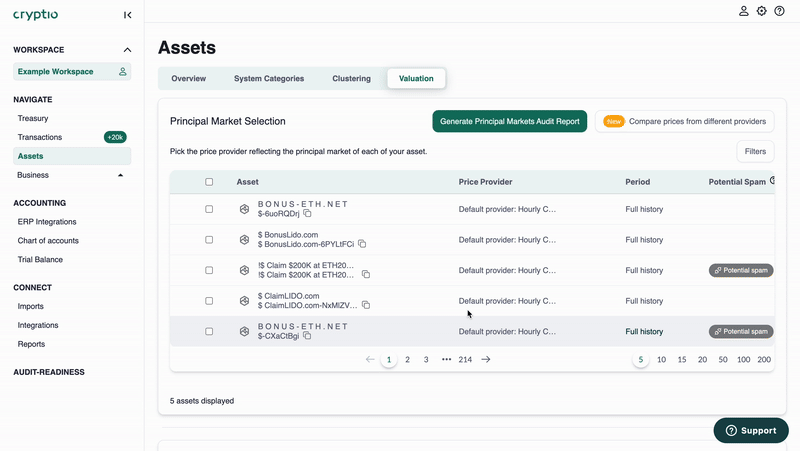Click the +20k Transactions badge

coord(115,137)
